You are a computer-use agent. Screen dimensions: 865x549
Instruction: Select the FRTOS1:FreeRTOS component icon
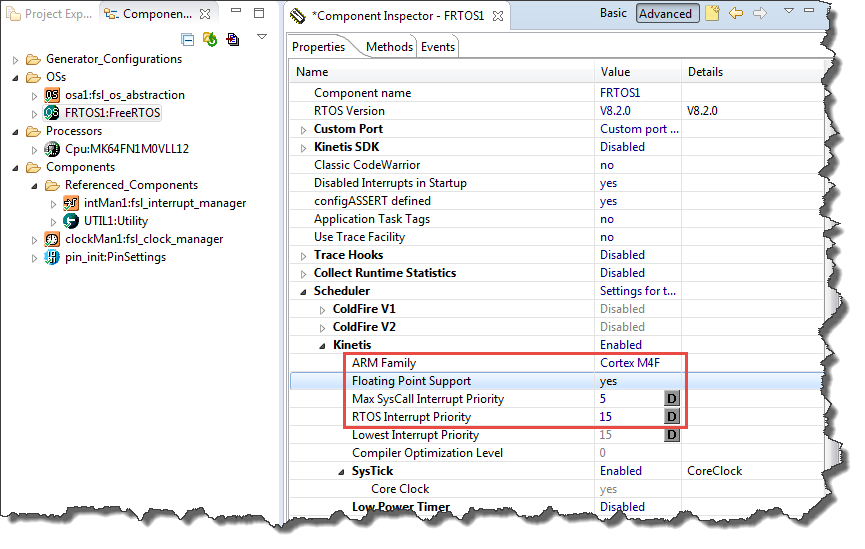pos(52,113)
